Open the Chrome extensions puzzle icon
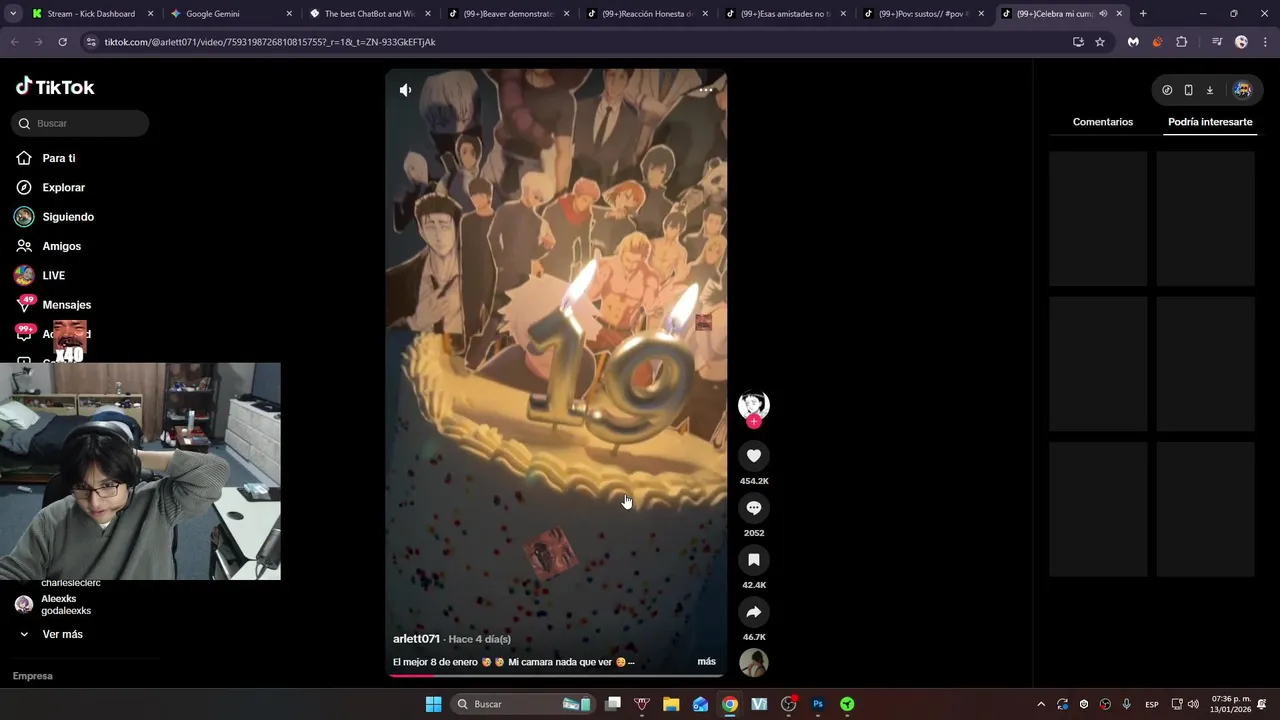The image size is (1280, 720). [1182, 42]
